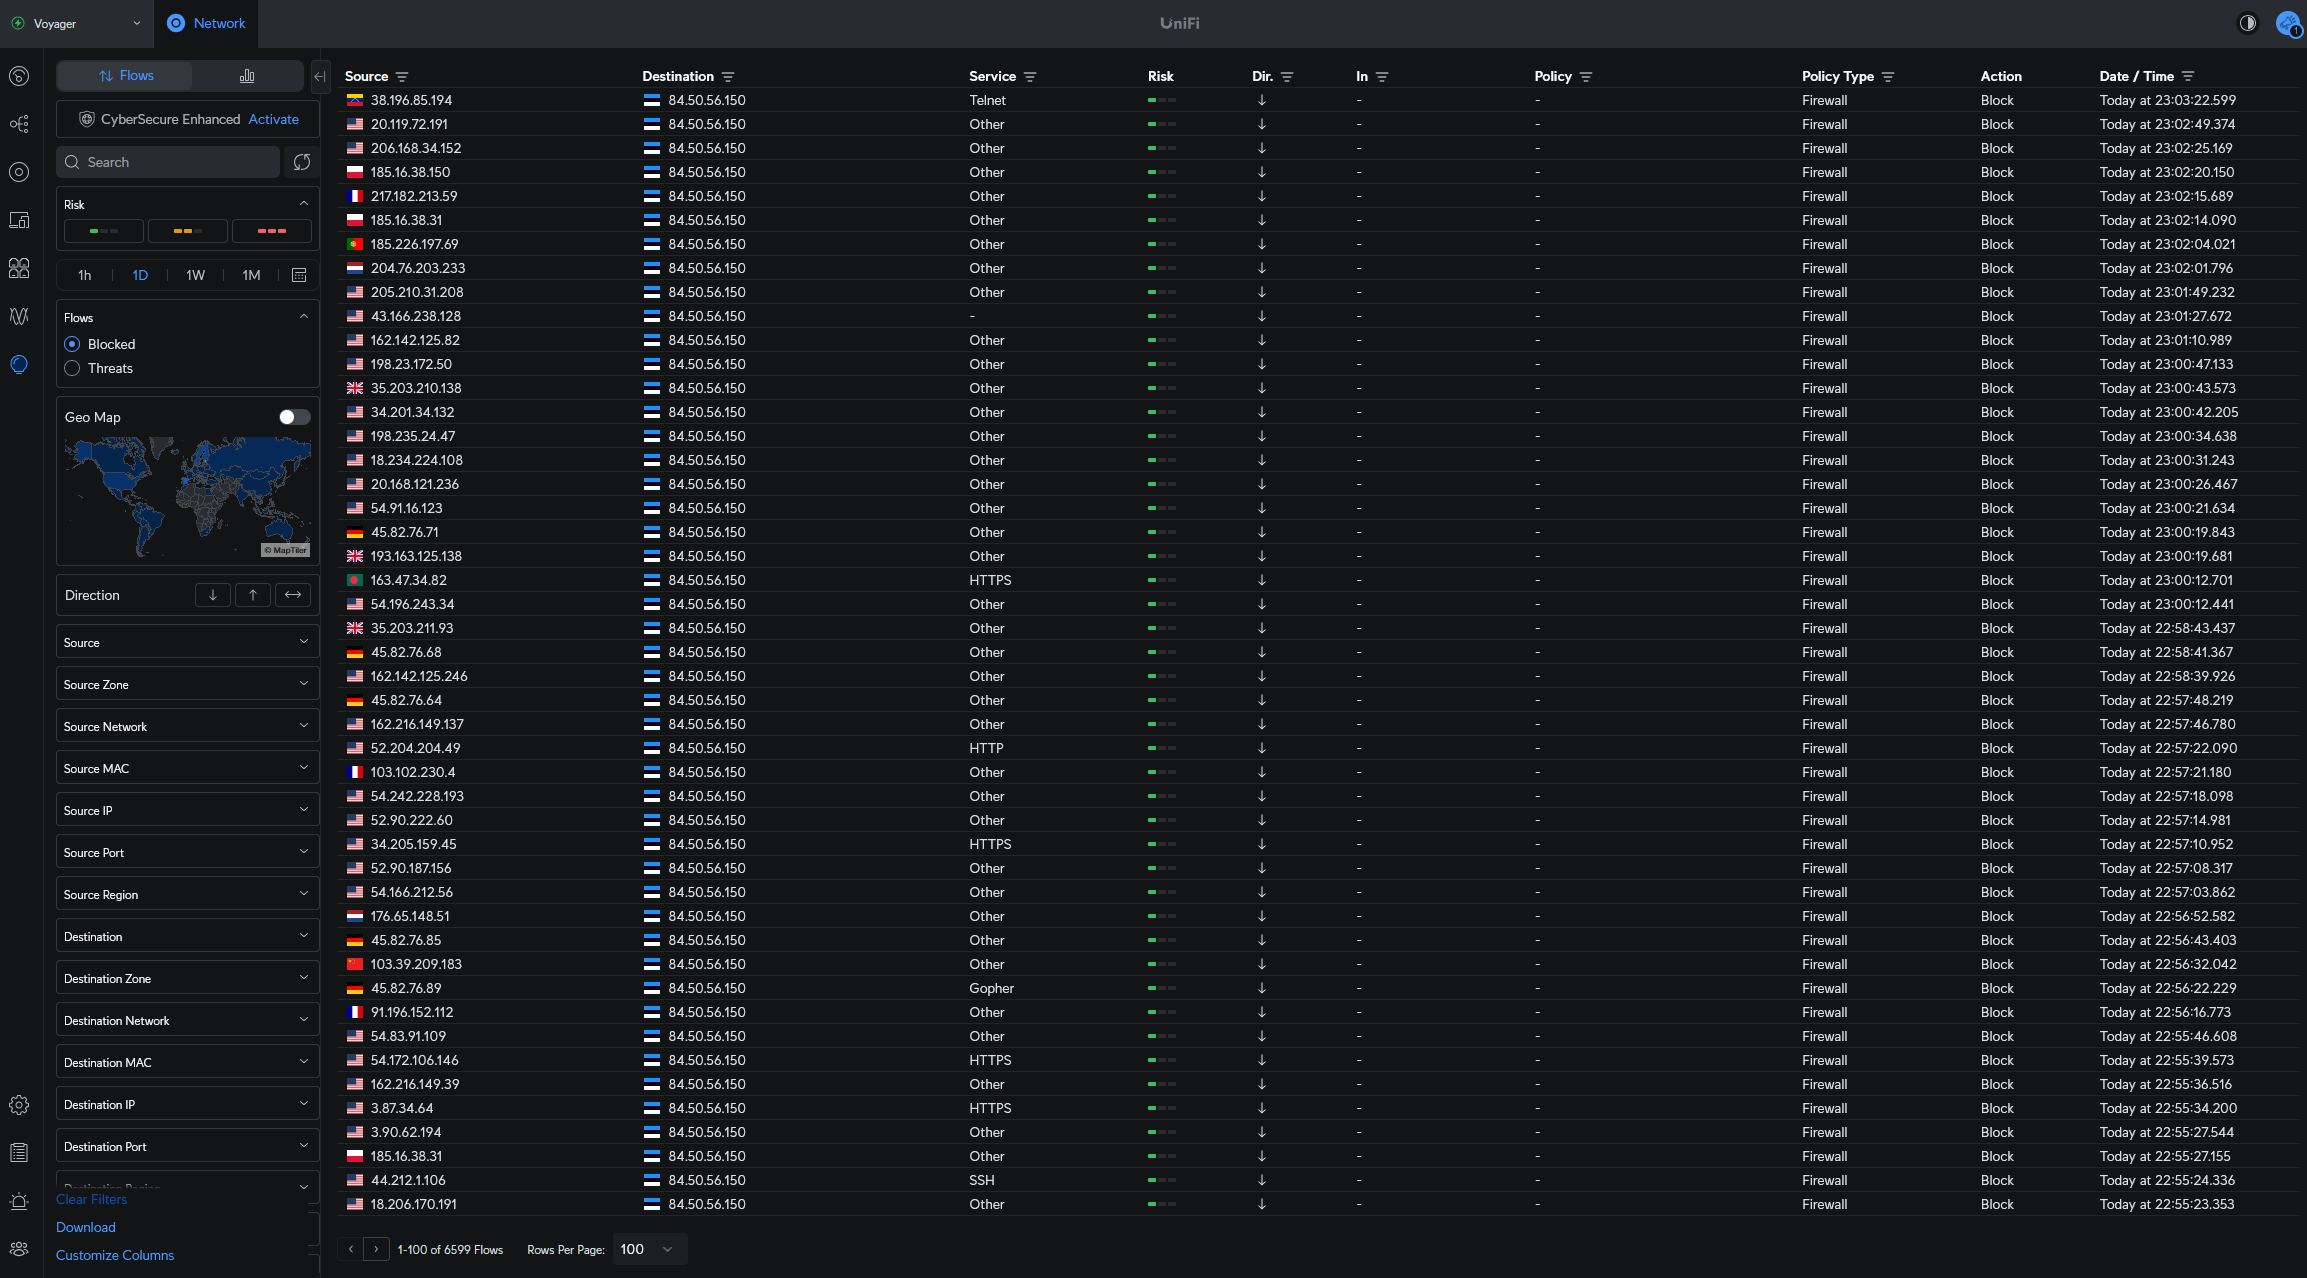
Task: Open Settings gear in left sidebar
Action: click(19, 1105)
